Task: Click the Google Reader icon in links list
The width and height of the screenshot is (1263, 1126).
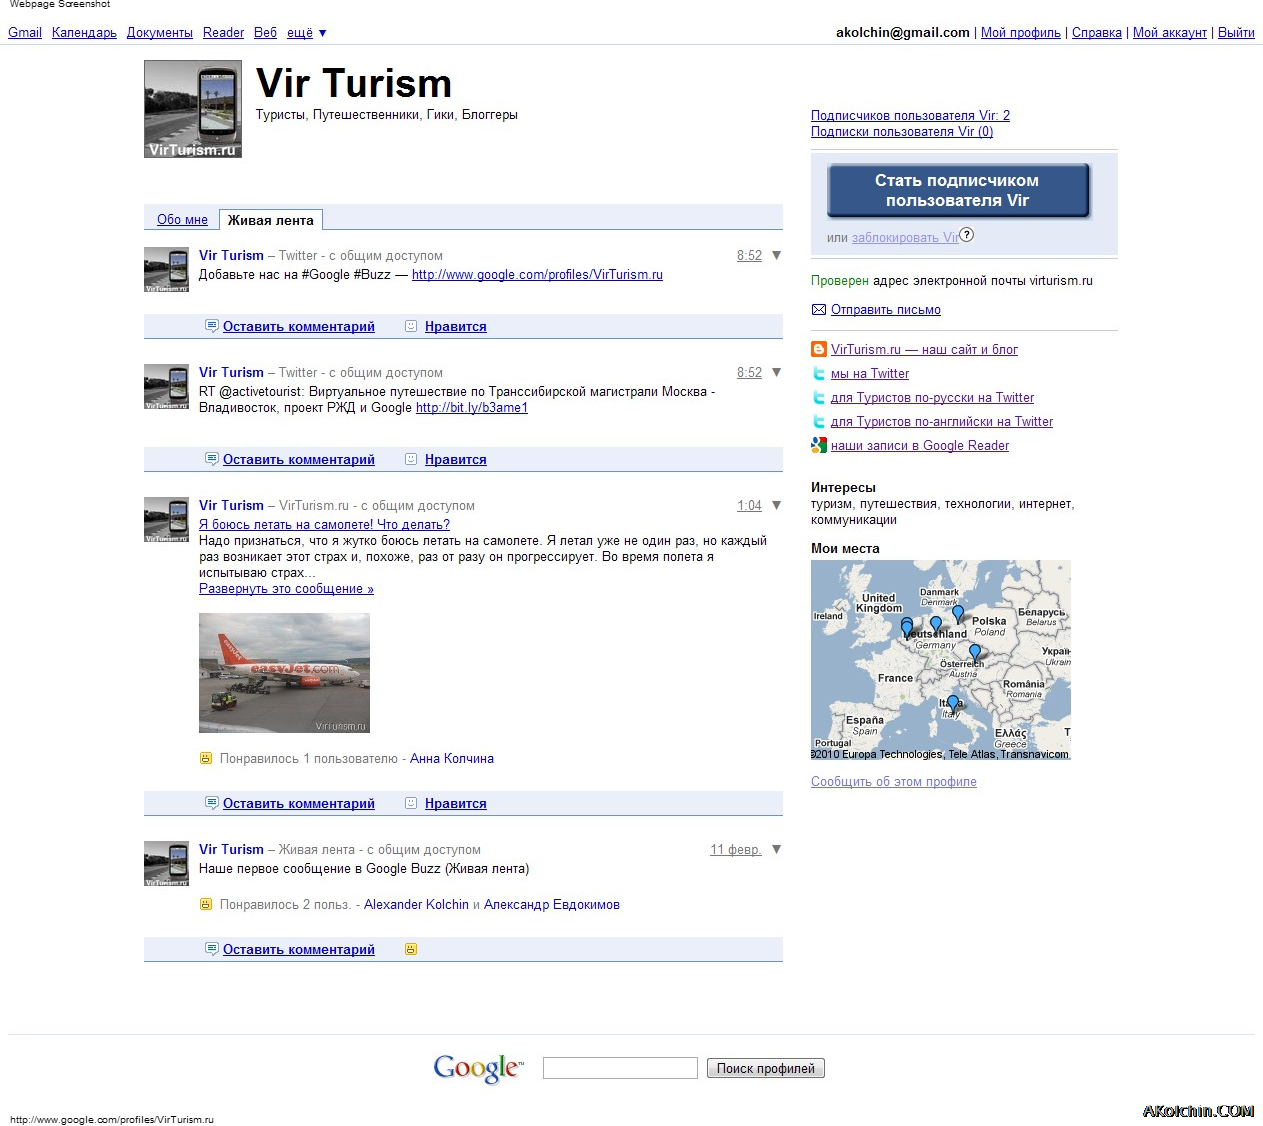Action: [819, 445]
